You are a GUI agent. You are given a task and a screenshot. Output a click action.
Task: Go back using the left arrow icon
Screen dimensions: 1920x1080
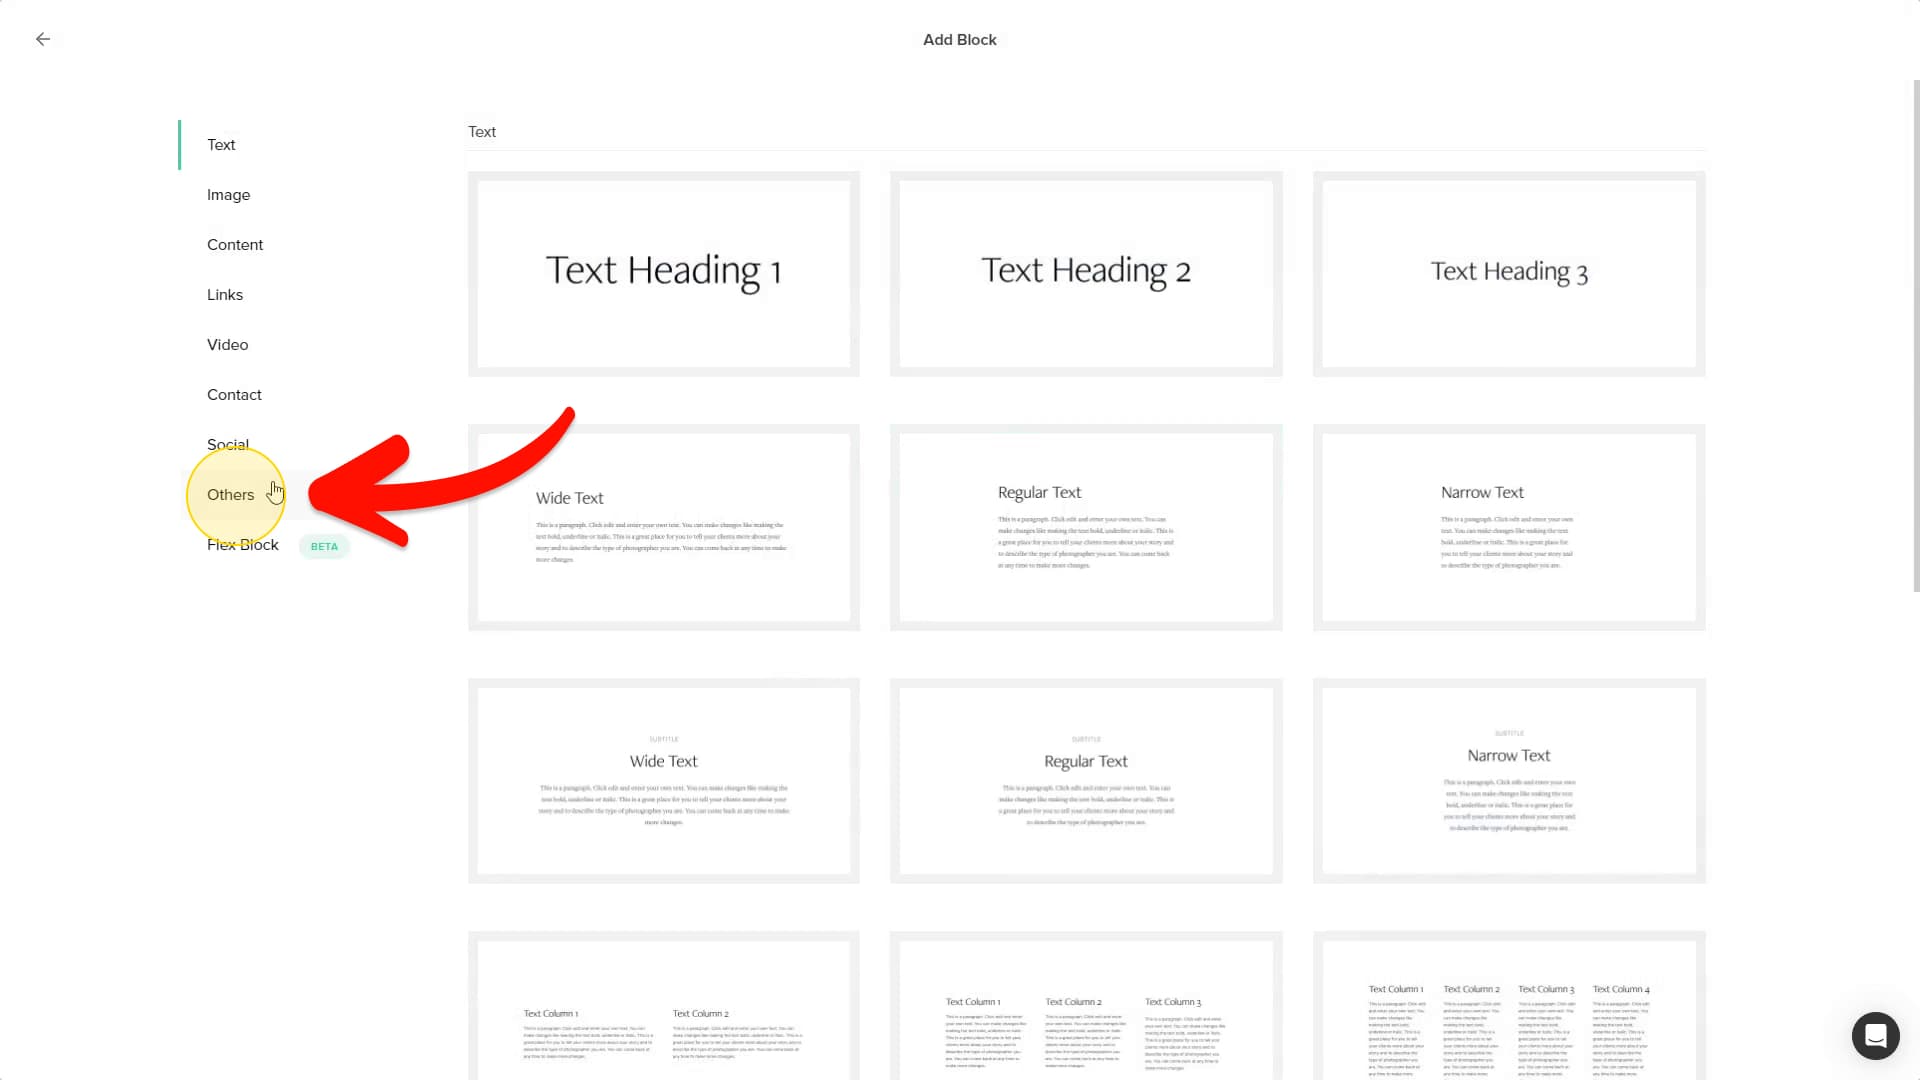tap(43, 39)
